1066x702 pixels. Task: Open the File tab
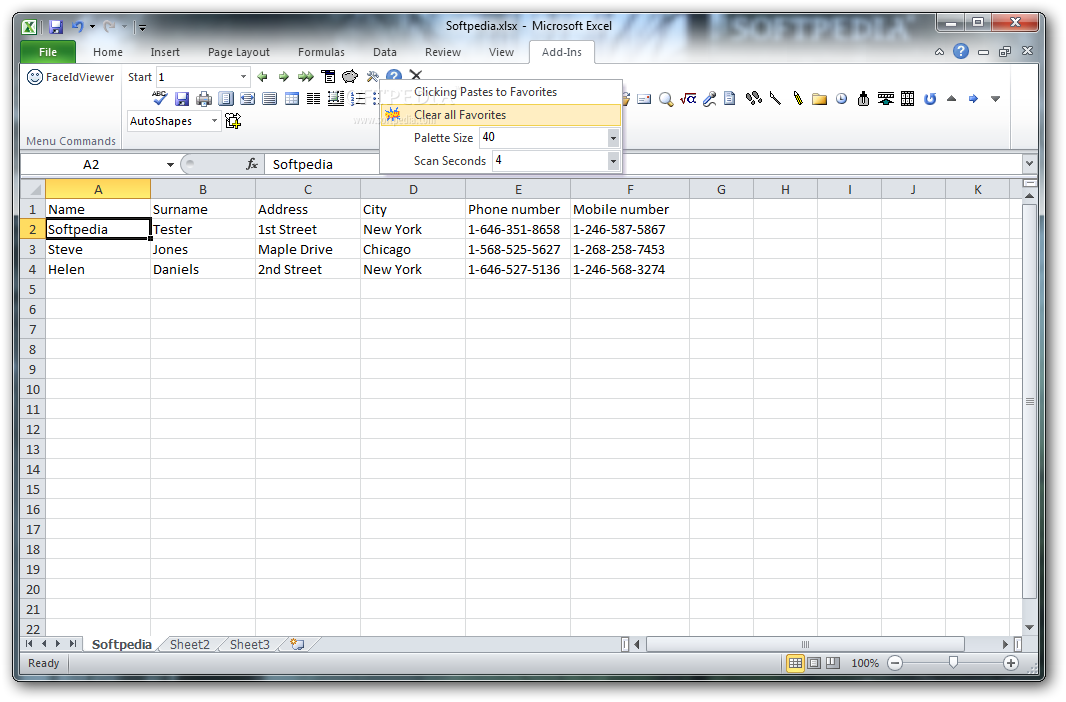[x=48, y=52]
